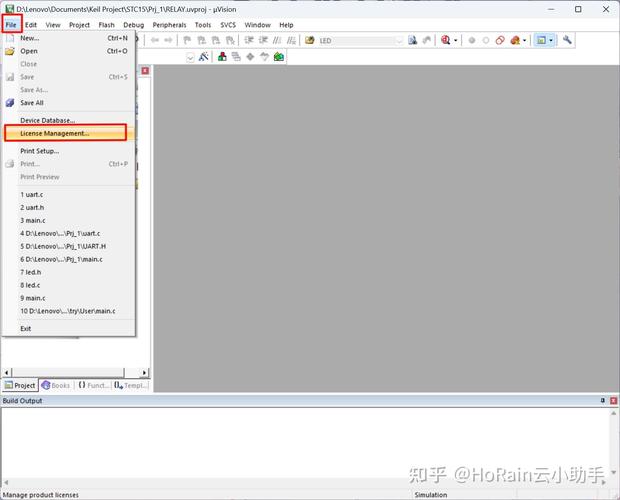Click the Manage Run-Time Environment icon
The height and width of the screenshot is (500, 620).
click(x=265, y=57)
